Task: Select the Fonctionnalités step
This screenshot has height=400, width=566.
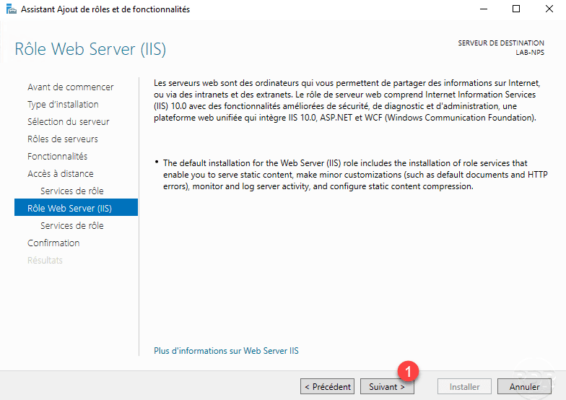Action: 57,156
